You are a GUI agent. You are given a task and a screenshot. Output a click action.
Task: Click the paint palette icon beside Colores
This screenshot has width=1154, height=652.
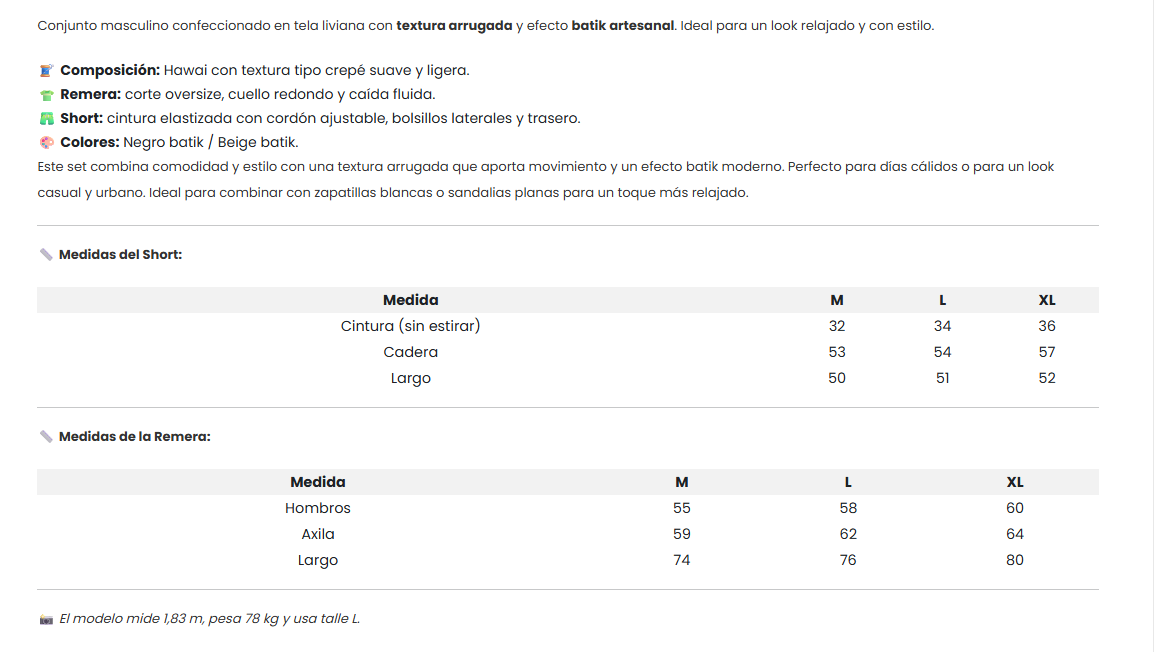pyautogui.click(x=46, y=143)
